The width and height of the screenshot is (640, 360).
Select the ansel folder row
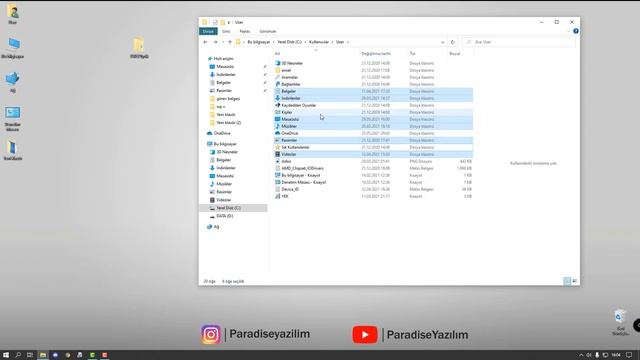tap(374, 70)
